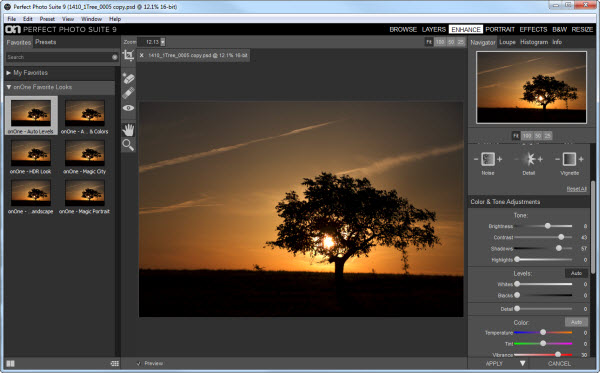The image size is (600, 373).
Task: Open the Loupe tab
Action: [507, 42]
